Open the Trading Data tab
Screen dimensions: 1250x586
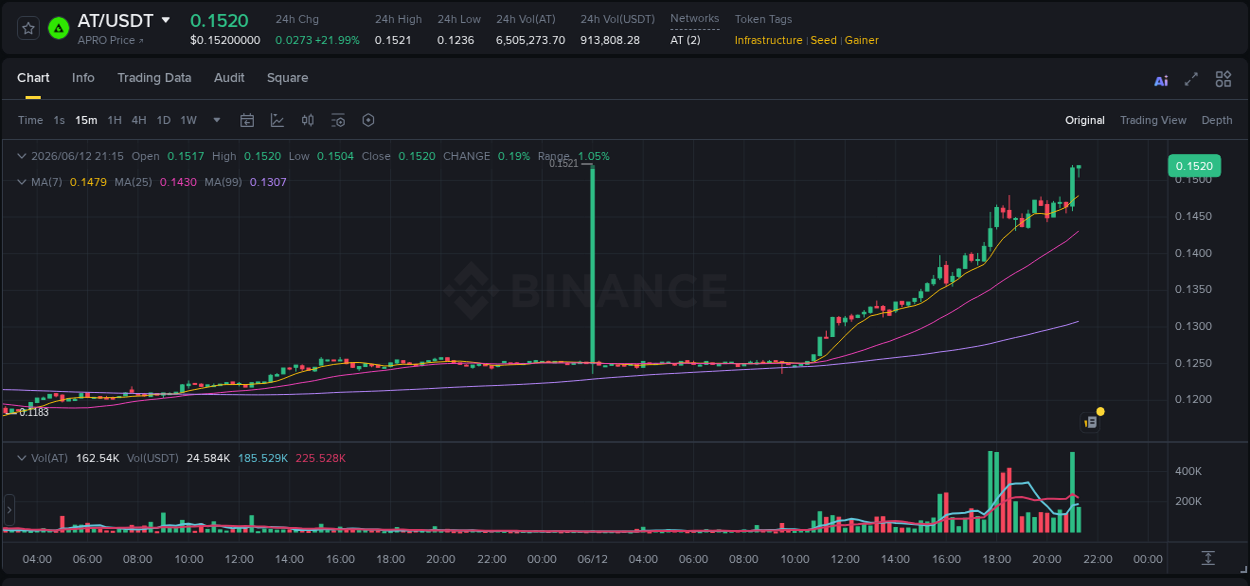(x=154, y=78)
